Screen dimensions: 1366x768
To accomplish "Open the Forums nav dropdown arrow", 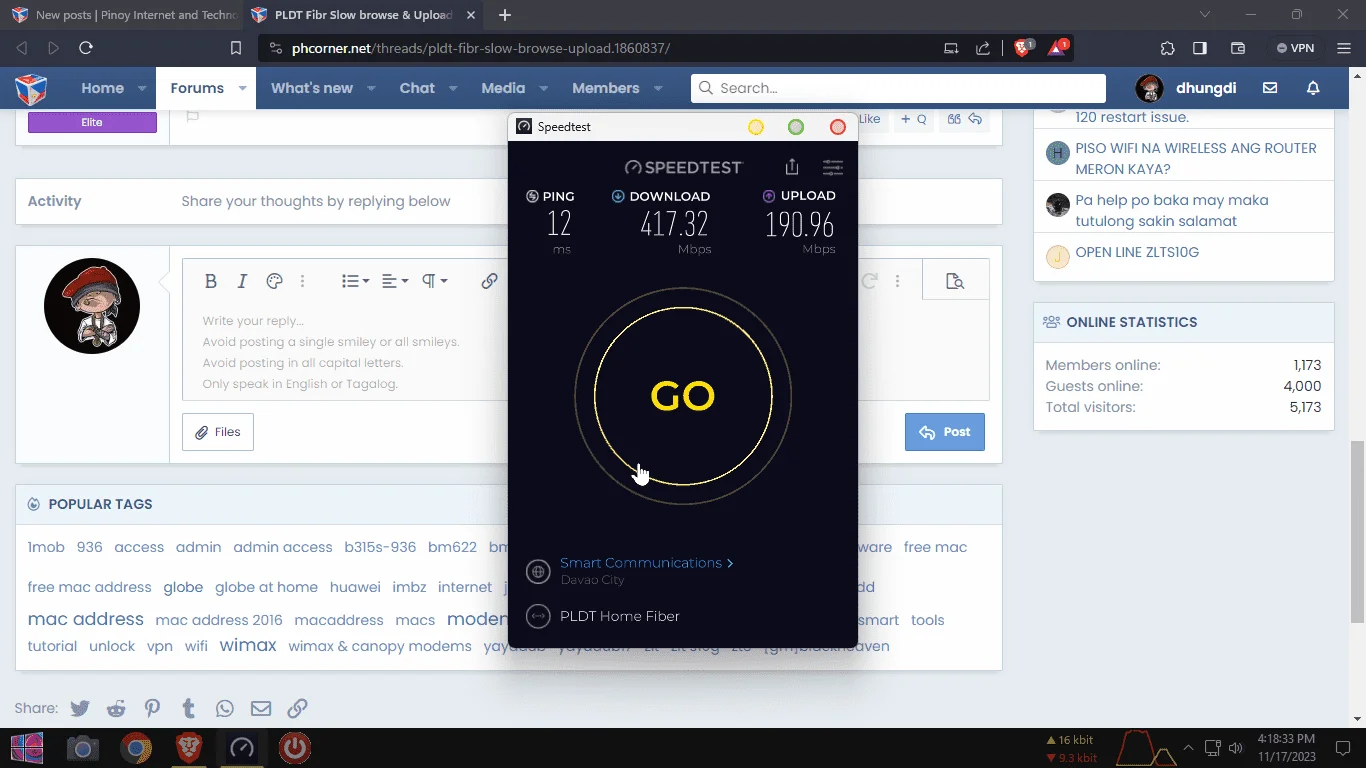I will (x=242, y=88).
